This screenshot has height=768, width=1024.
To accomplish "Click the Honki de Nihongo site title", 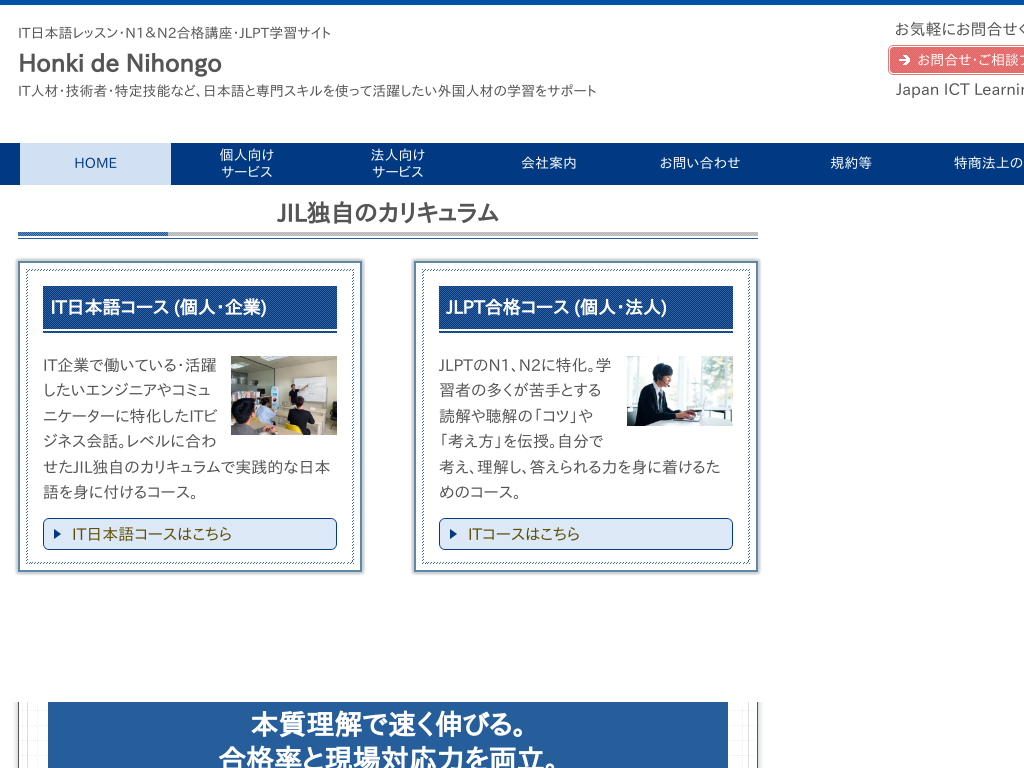I will [120, 63].
